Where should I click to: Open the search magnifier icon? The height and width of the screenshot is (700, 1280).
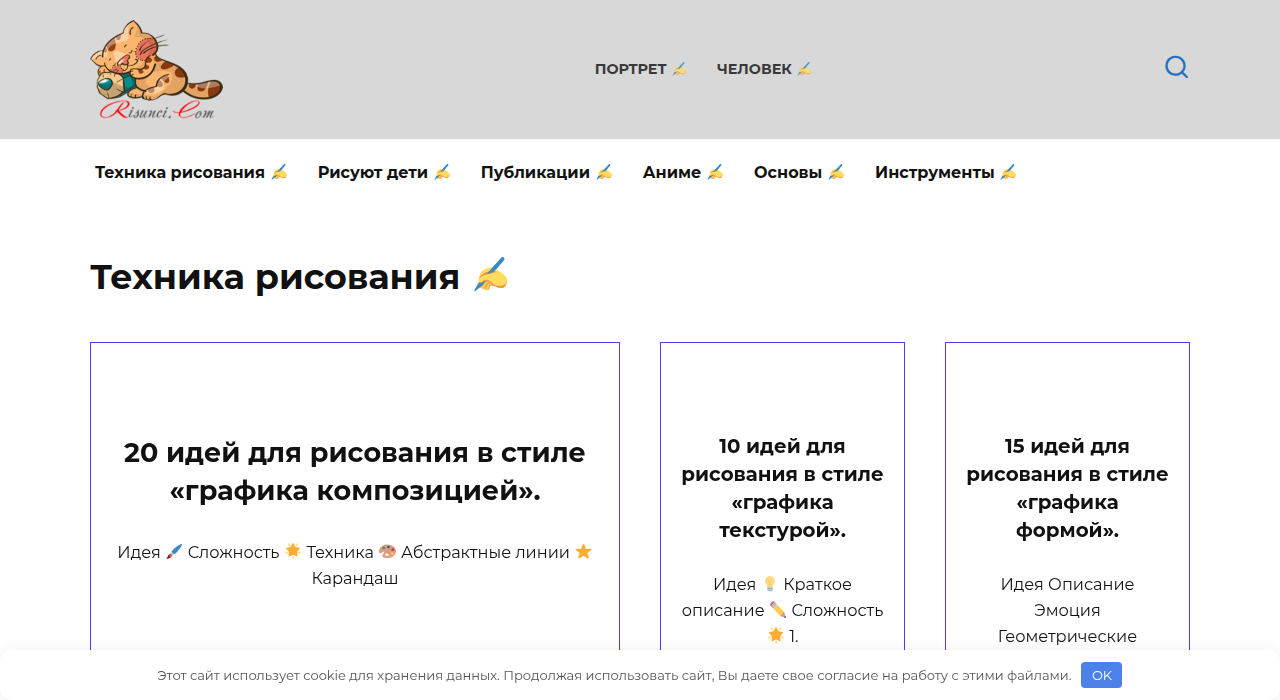coord(1176,68)
